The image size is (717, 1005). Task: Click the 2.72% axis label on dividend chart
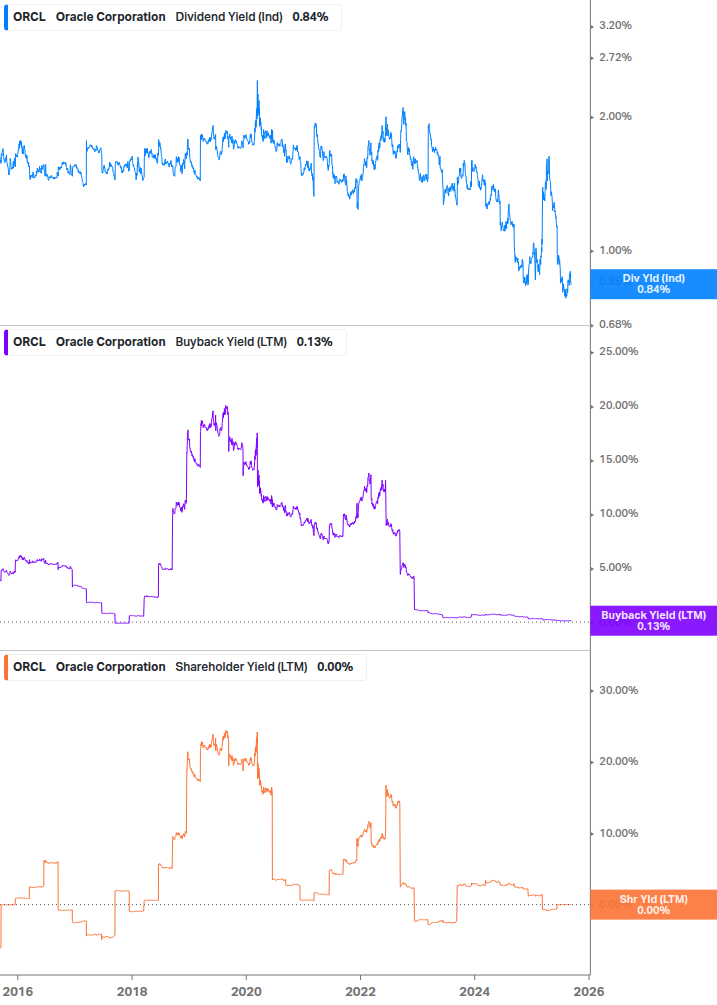pos(615,58)
